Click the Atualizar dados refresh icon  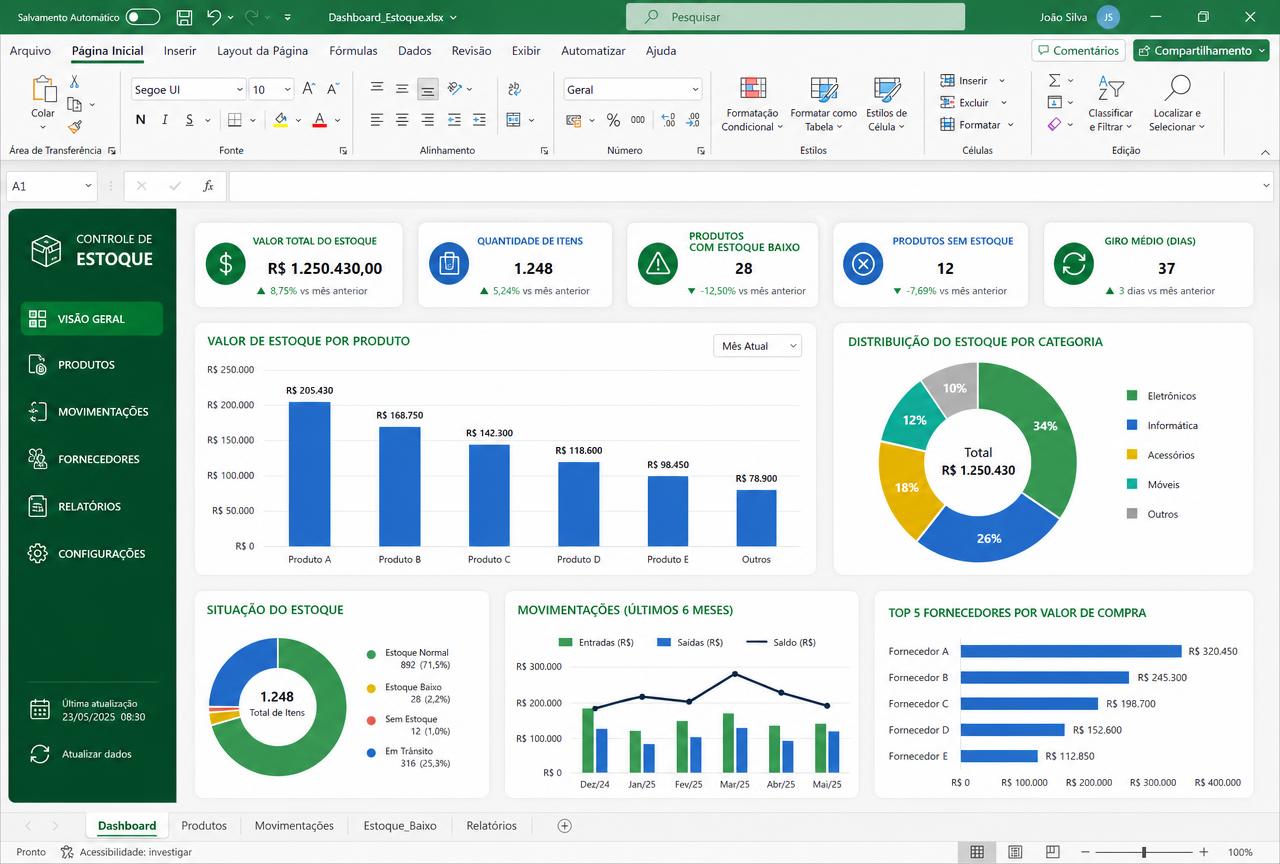coord(40,754)
